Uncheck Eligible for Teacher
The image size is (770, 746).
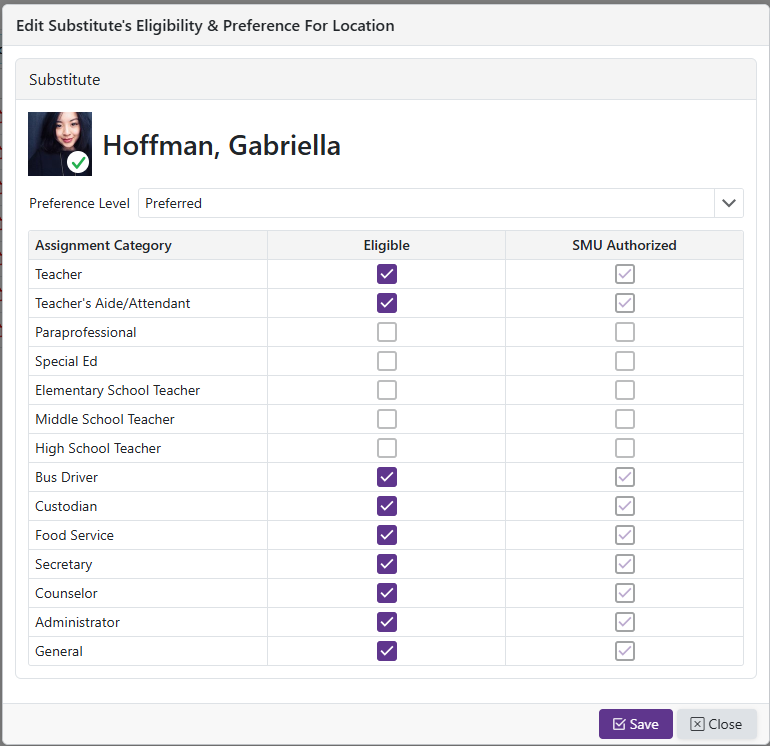tap(387, 274)
